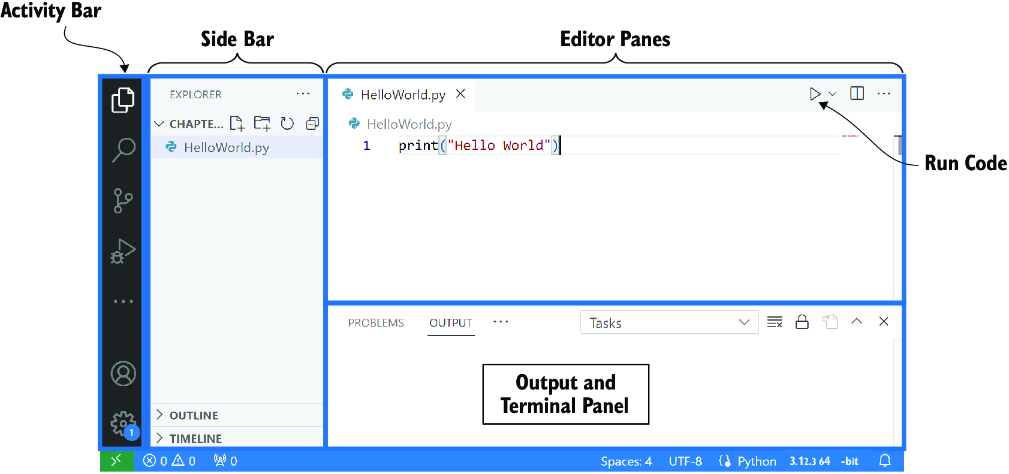This screenshot has height=474, width=1009.
Task: Maximize the panel with chevron up
Action: [x=856, y=321]
